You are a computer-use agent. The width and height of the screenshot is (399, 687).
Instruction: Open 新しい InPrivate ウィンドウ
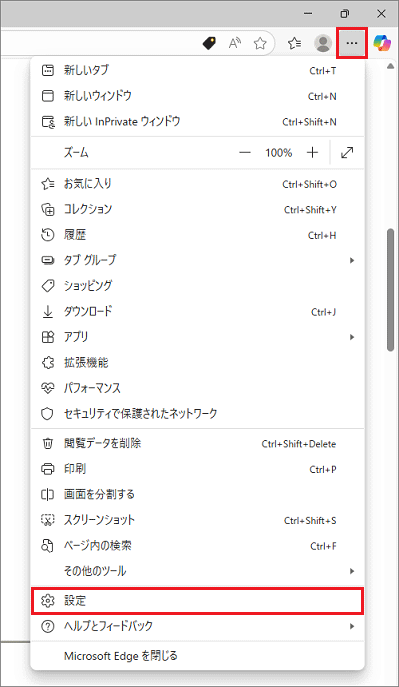click(x=198, y=121)
